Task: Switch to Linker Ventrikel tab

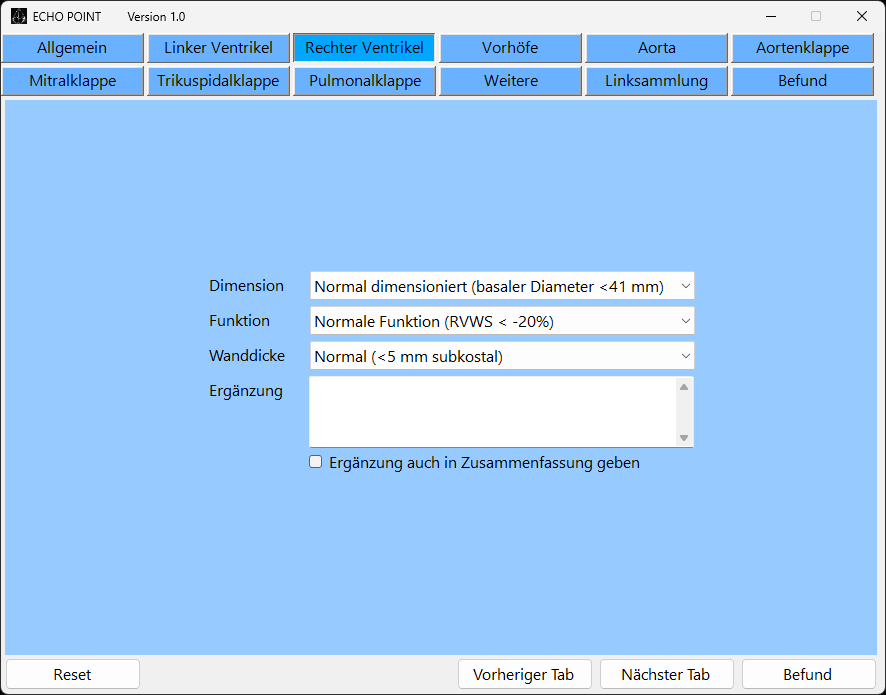Action: (x=218, y=48)
